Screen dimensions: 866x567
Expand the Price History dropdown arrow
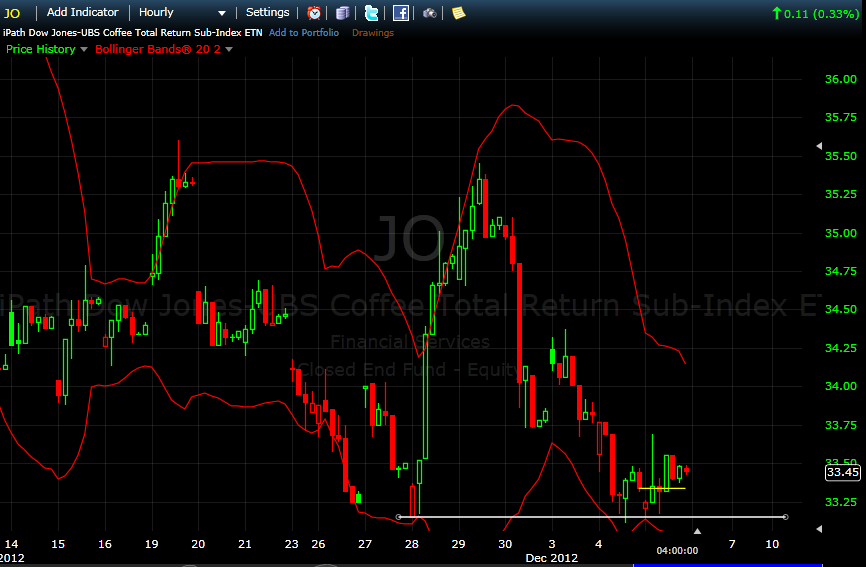tap(84, 49)
